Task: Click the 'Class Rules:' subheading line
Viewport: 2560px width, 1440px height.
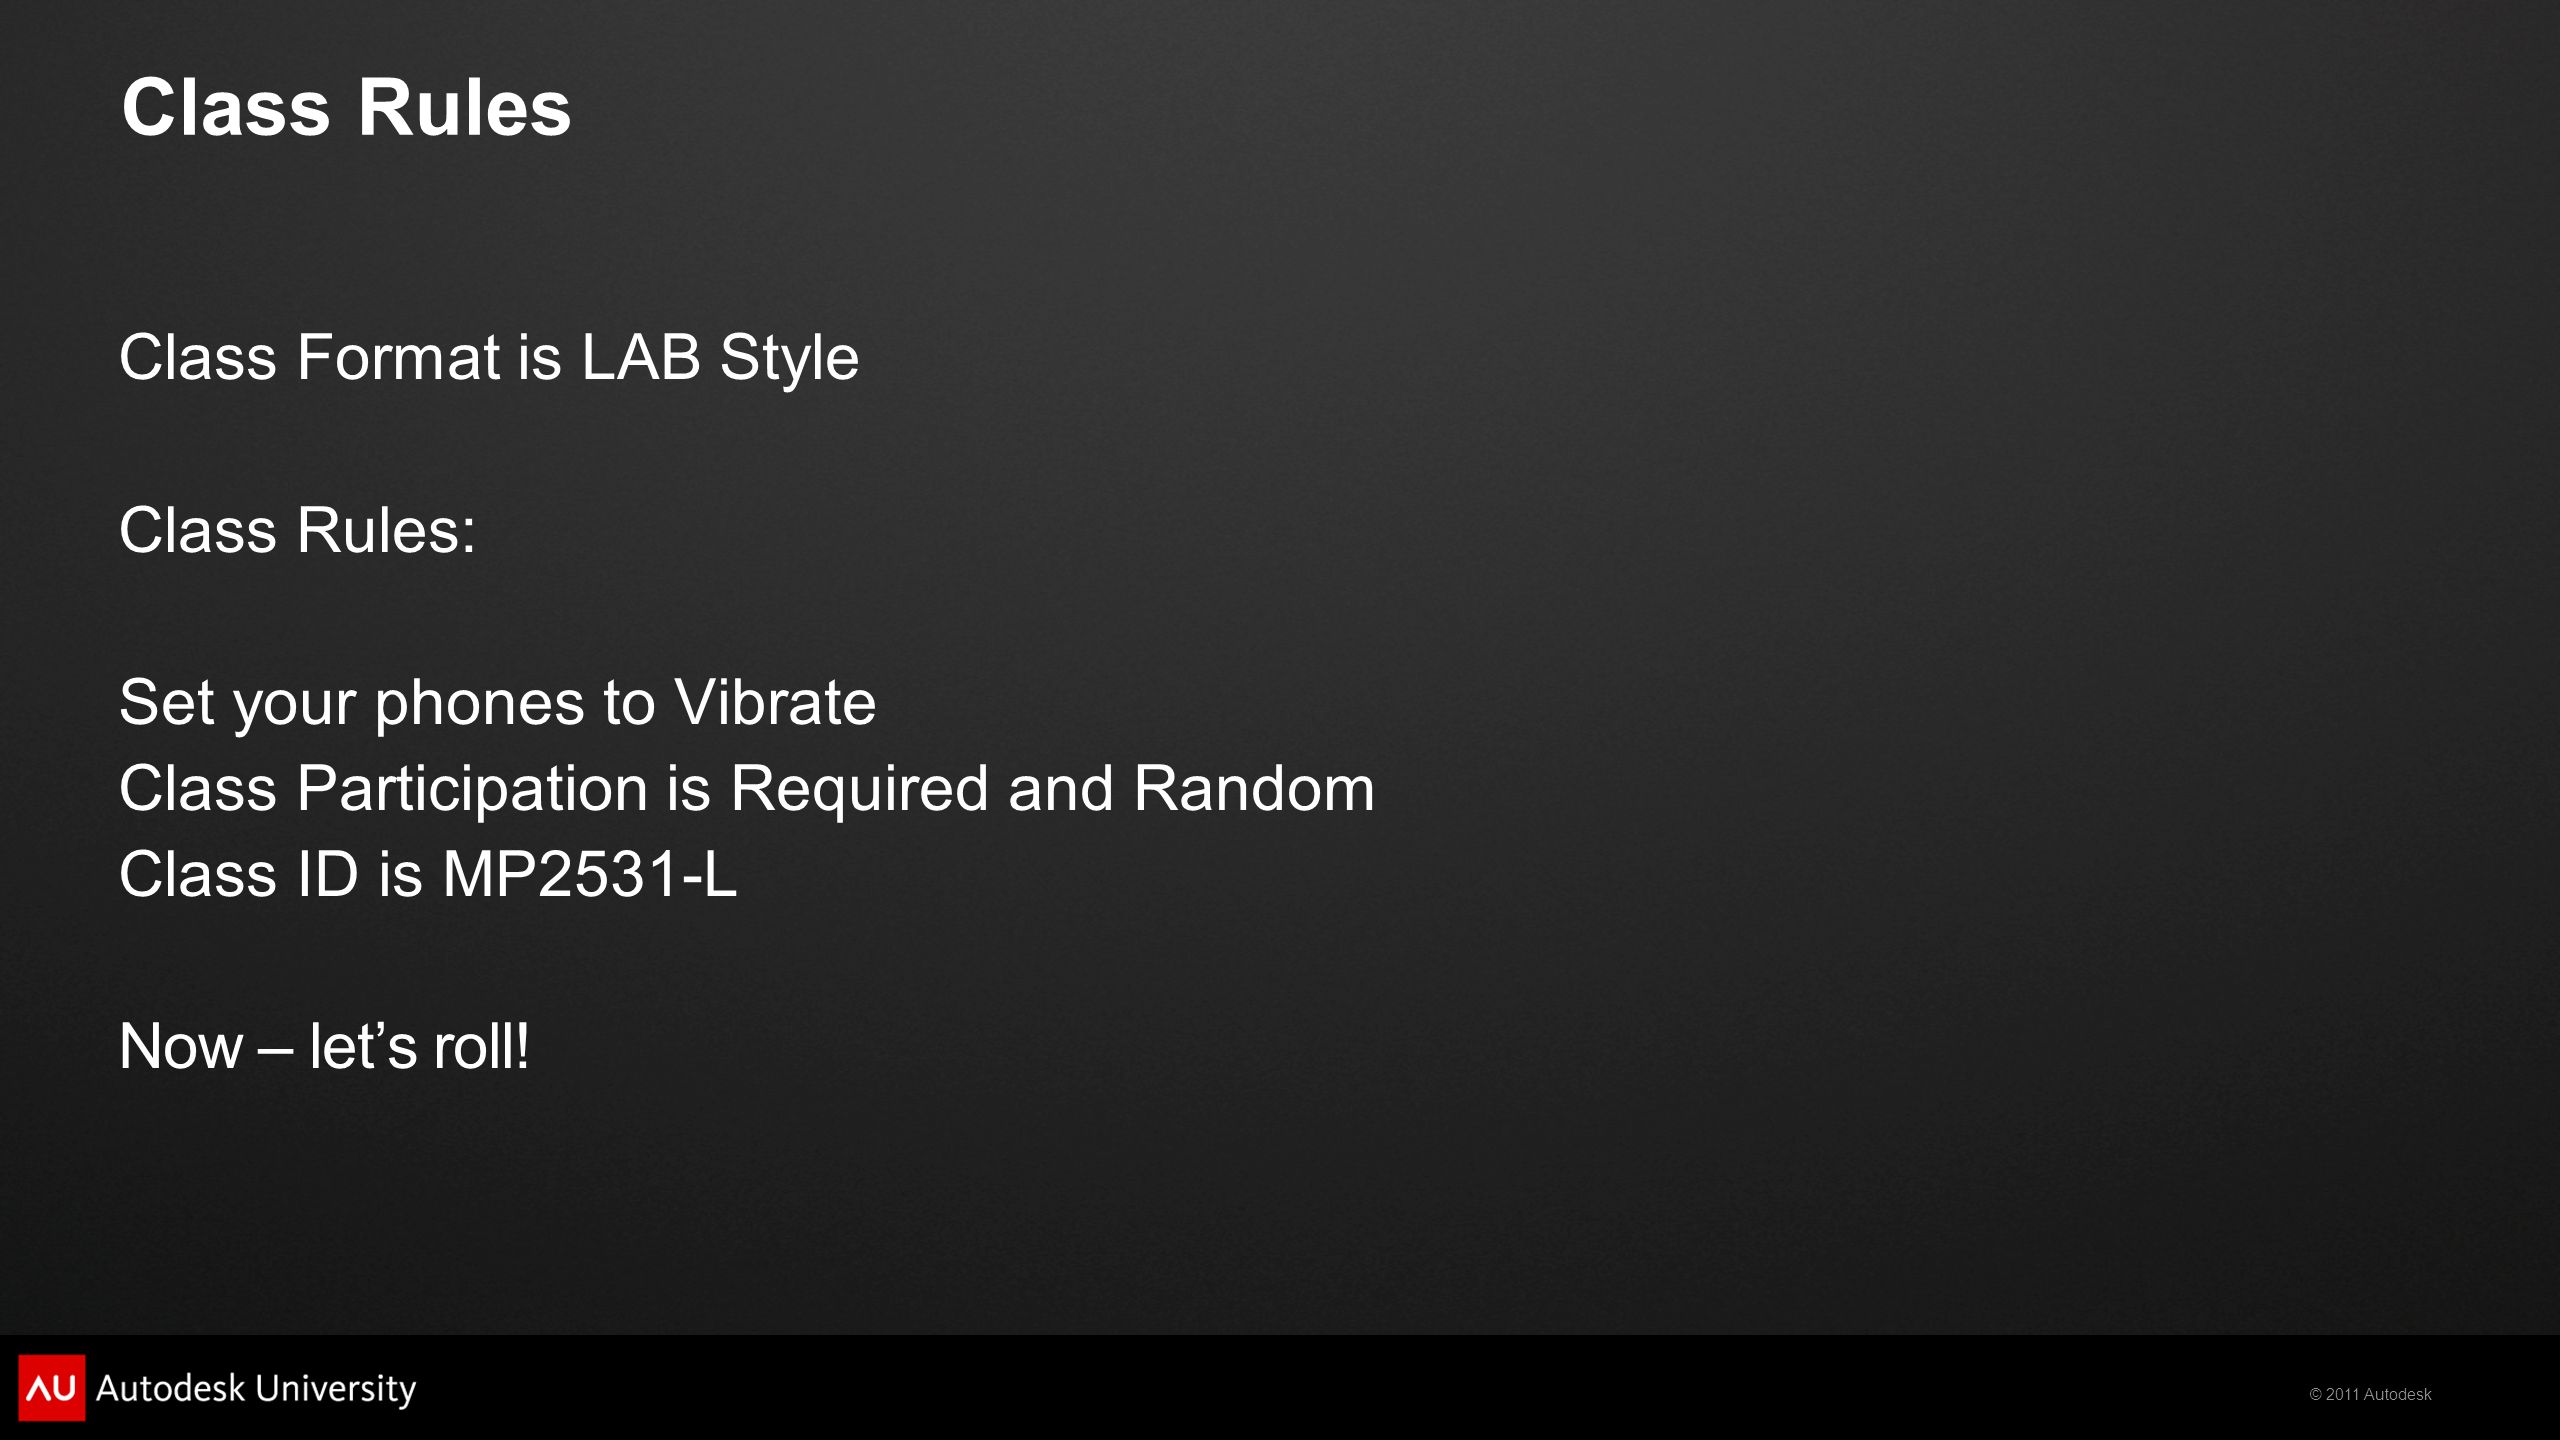Action: coord(298,530)
